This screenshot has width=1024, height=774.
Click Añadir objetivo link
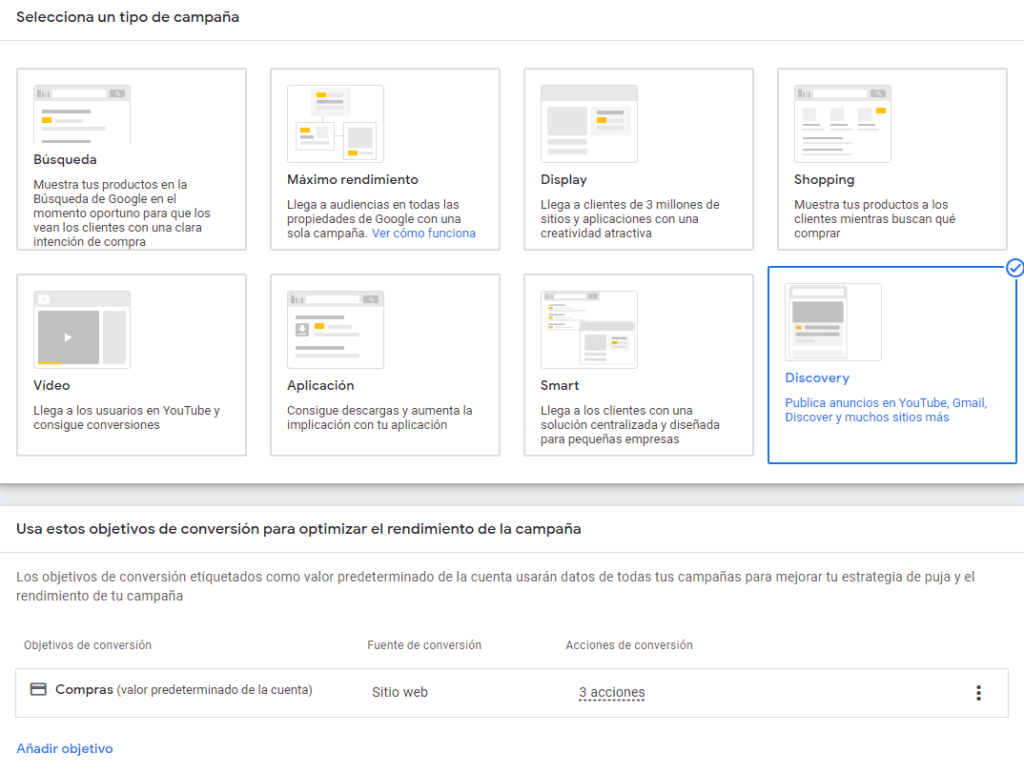pos(65,749)
